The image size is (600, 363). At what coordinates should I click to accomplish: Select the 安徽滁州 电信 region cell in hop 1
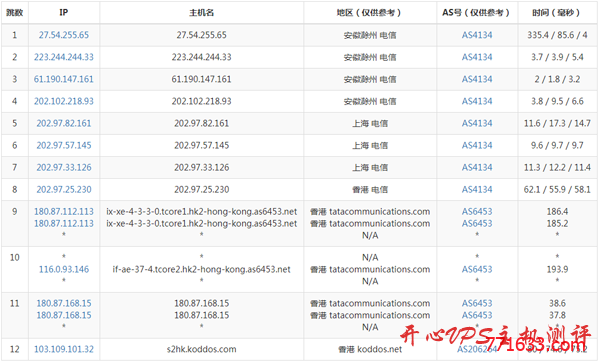click(x=370, y=35)
